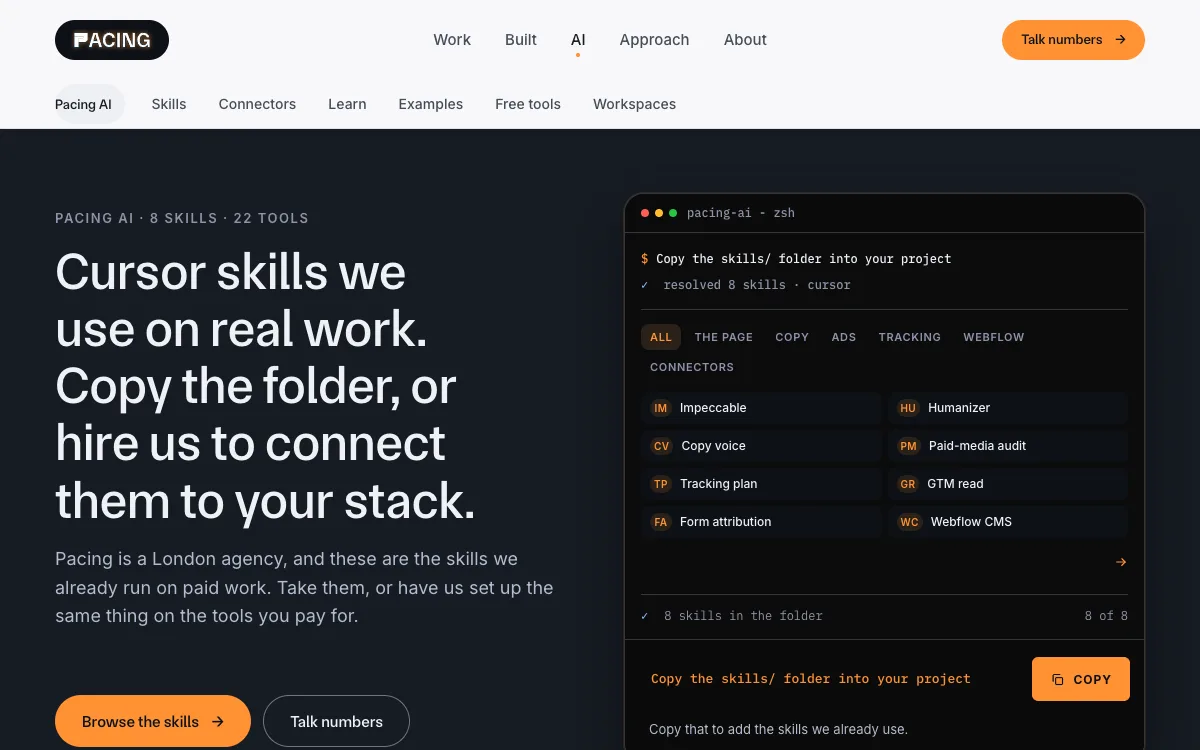Click 'PACING AI · 8 SKILLS · 22 TOOLS' label
Image resolution: width=1200 pixels, height=750 pixels.
pyautogui.click(x=182, y=218)
